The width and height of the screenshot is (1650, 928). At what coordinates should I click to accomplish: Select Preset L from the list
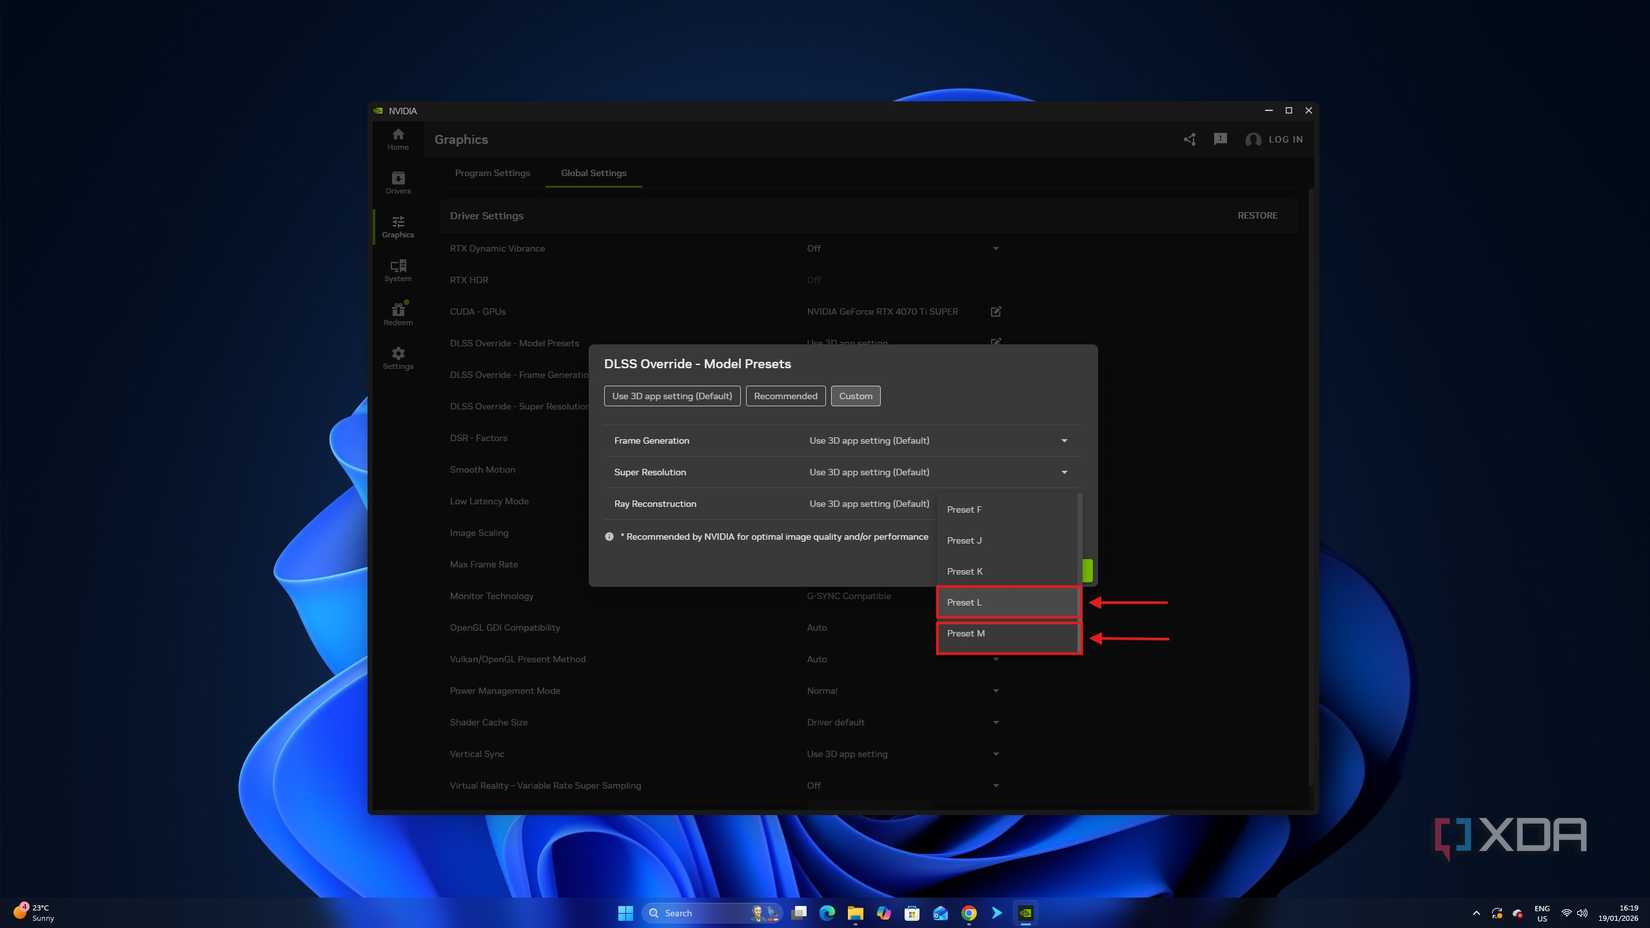(x=1007, y=602)
